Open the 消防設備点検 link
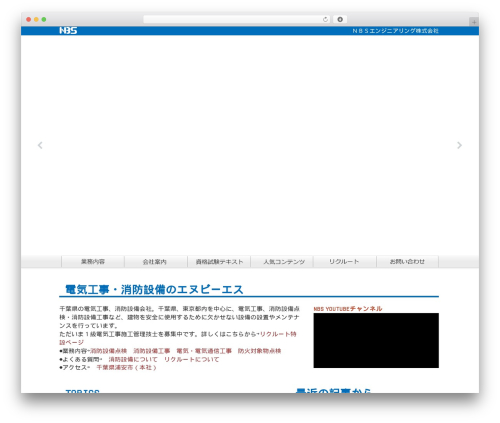The image size is (500, 423). [x=109, y=351]
